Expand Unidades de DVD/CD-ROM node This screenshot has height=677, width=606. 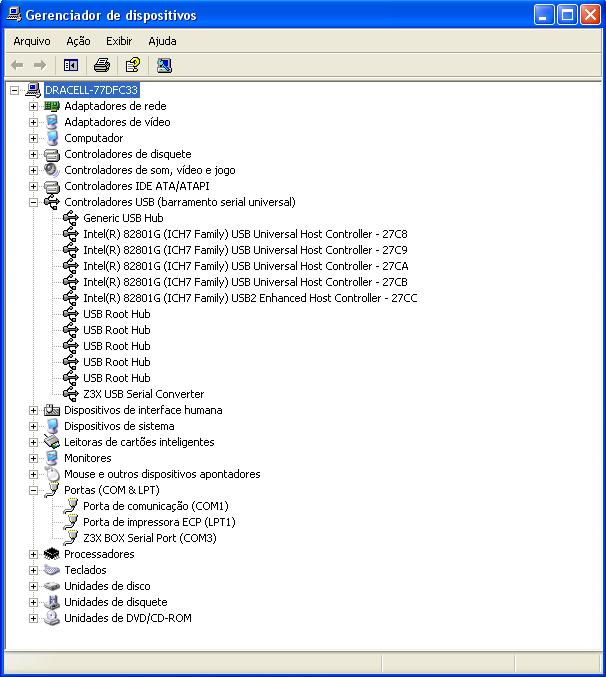33,618
